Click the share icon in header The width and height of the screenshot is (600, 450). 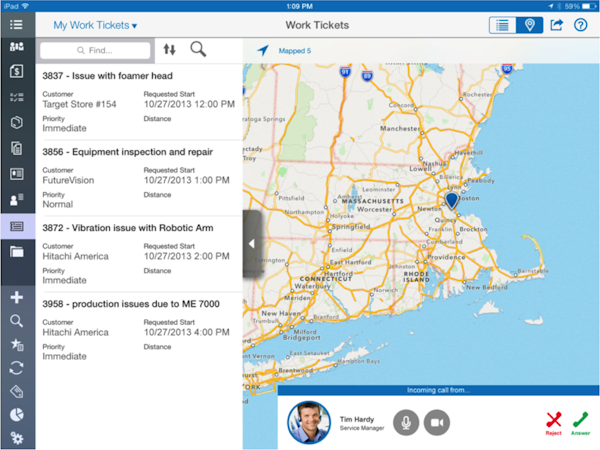pos(557,24)
